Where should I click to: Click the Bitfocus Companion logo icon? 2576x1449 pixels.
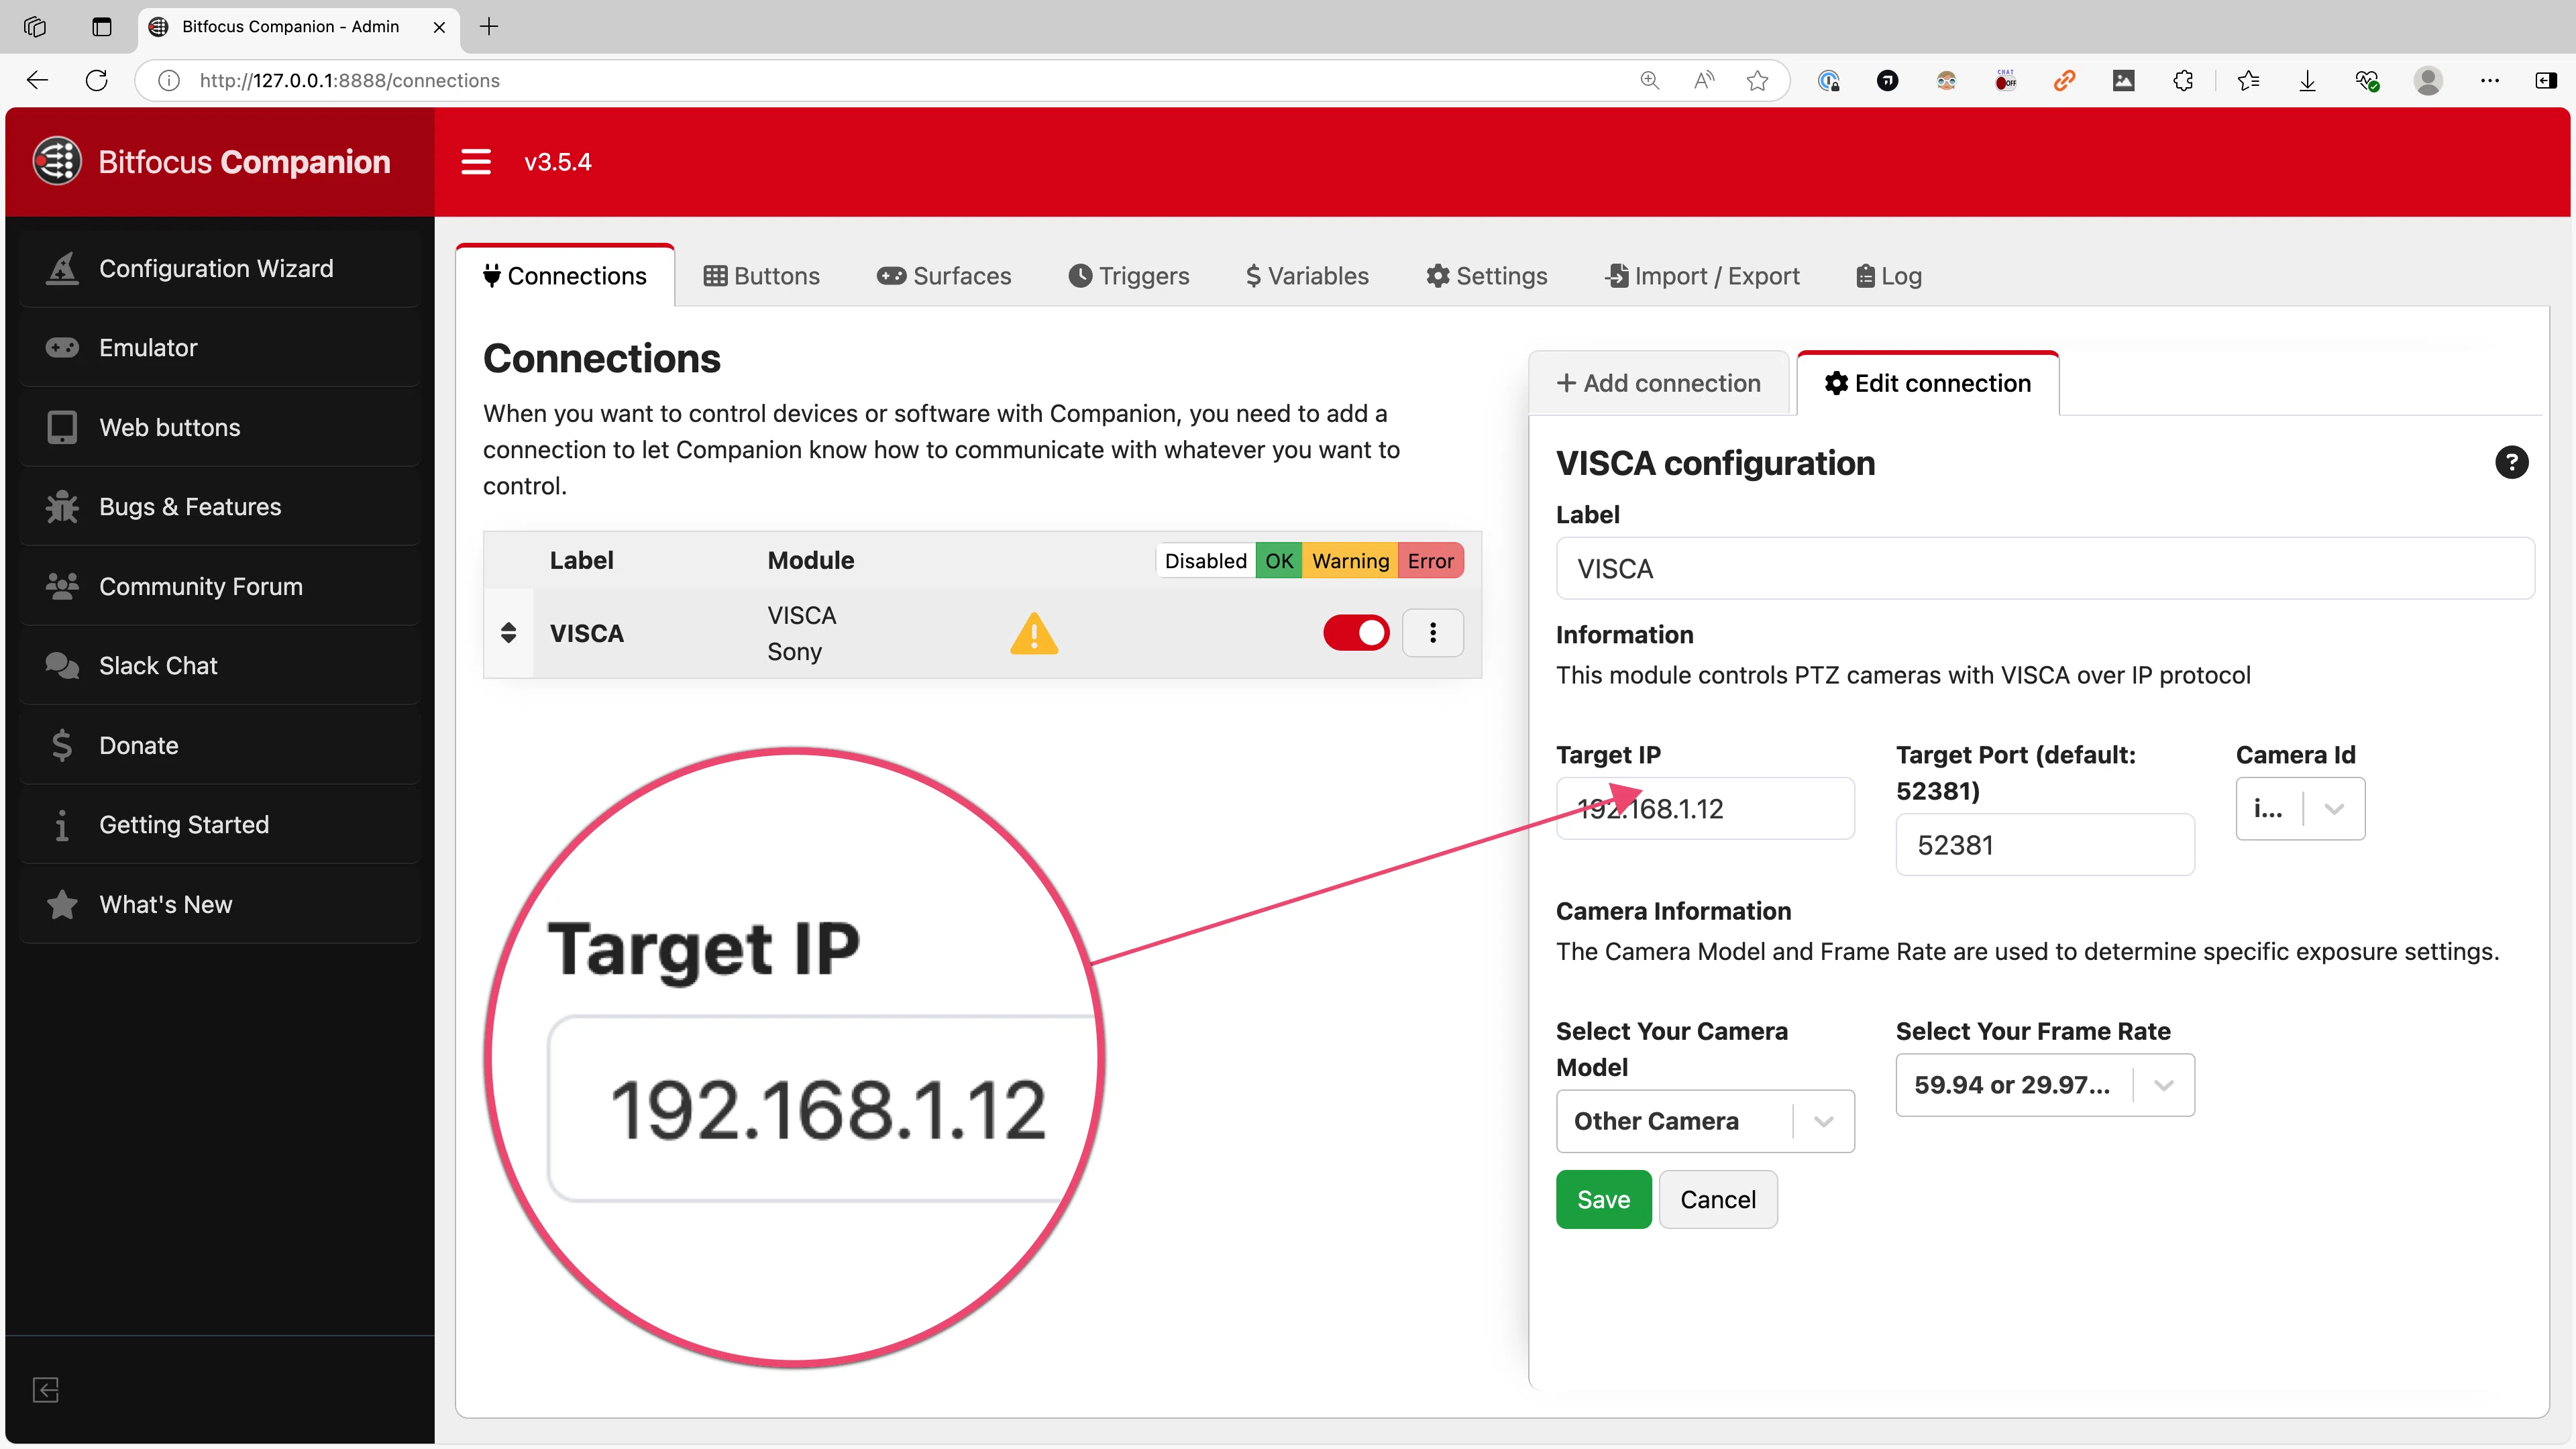pos(57,161)
